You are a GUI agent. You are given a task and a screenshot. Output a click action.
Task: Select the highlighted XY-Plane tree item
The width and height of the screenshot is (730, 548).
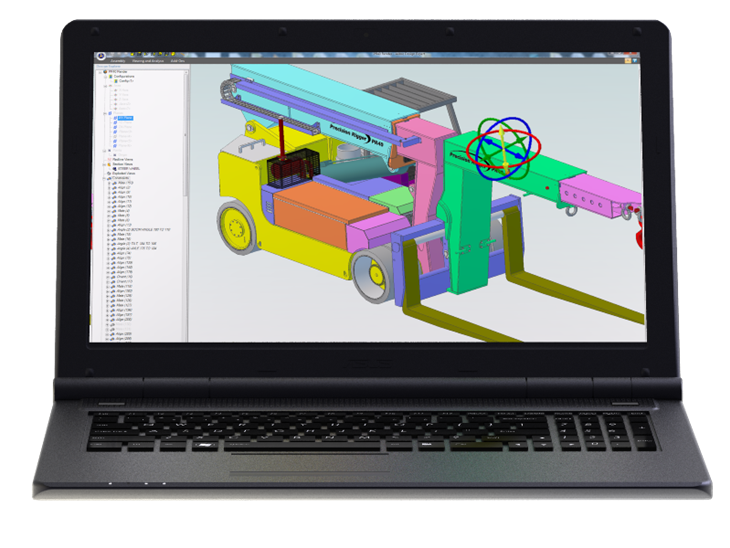(125, 117)
